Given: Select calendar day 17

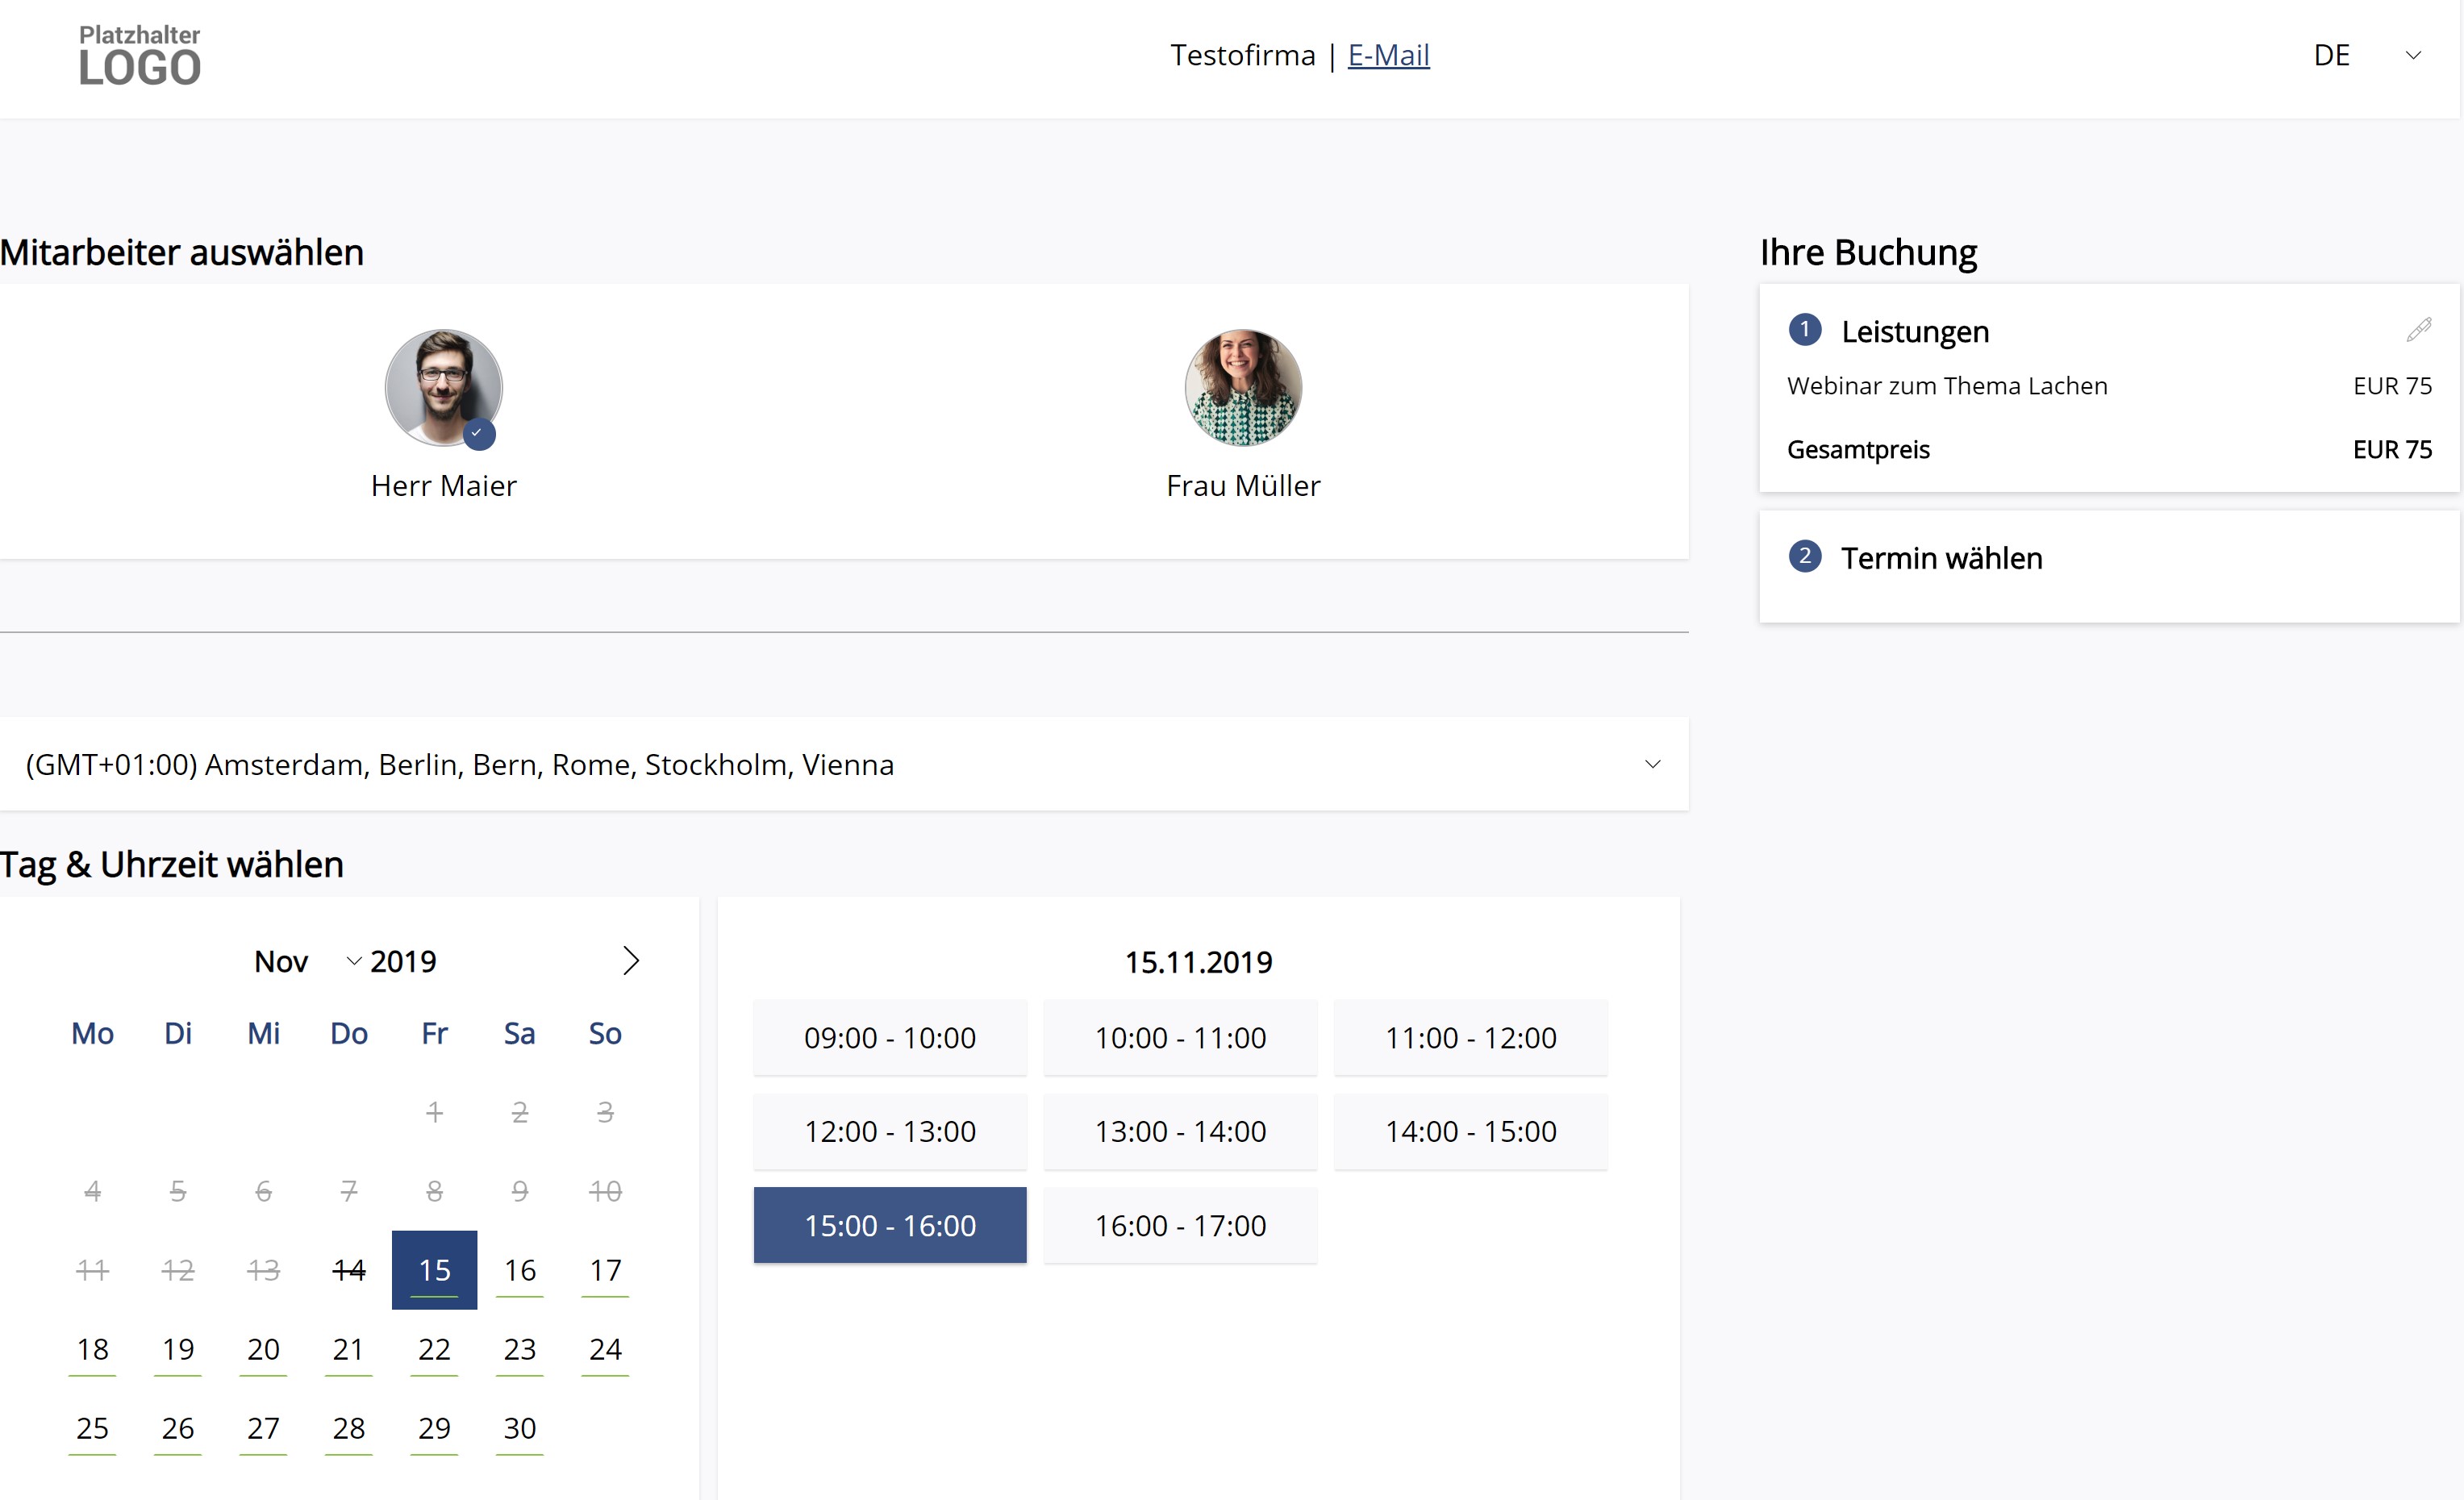Looking at the screenshot, I should (x=605, y=1270).
